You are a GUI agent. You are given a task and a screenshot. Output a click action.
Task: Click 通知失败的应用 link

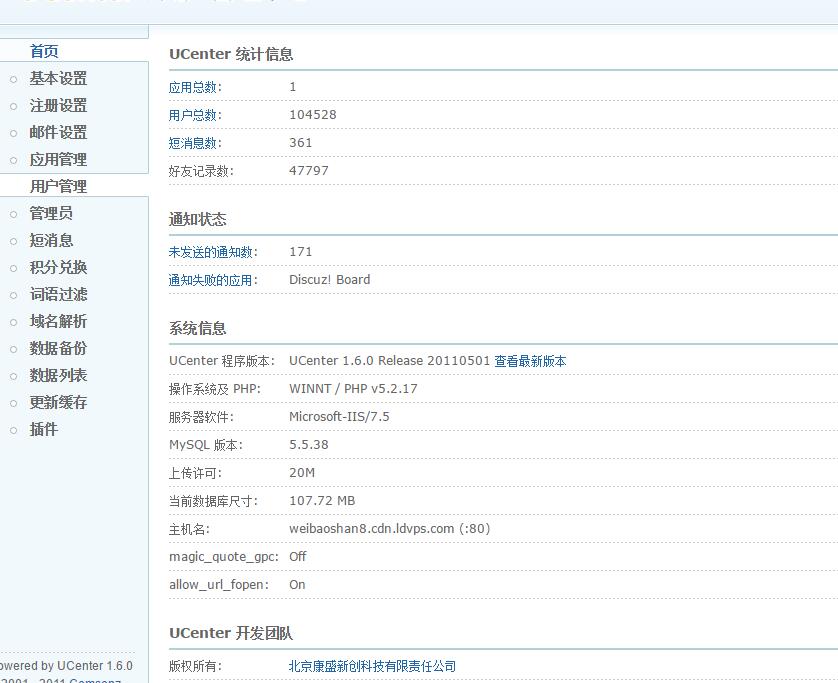213,280
